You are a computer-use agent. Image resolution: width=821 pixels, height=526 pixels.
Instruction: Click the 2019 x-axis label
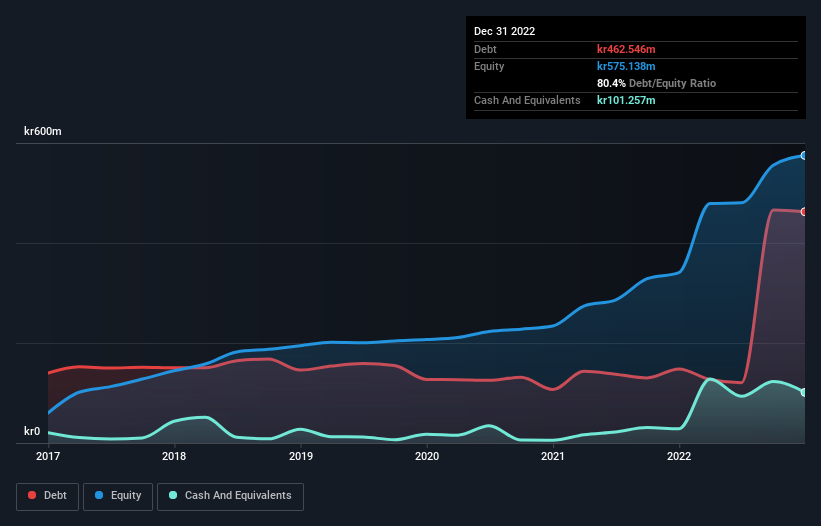pos(301,456)
